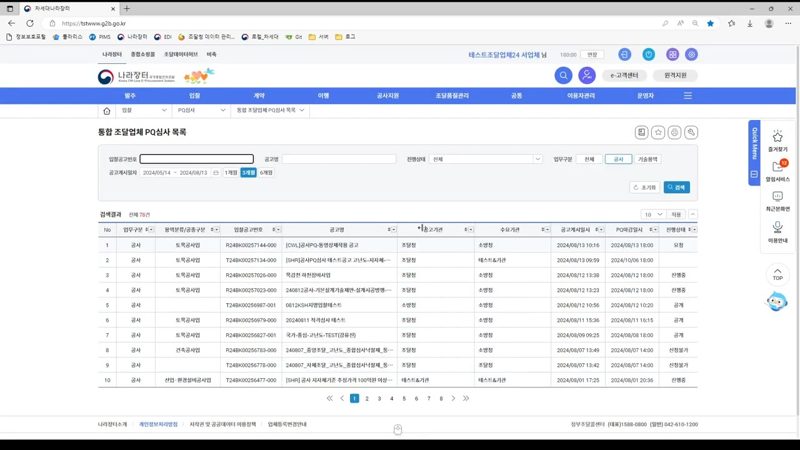This screenshot has height=450, width=800.
Task: Go to next page arrow
Action: tap(453, 398)
